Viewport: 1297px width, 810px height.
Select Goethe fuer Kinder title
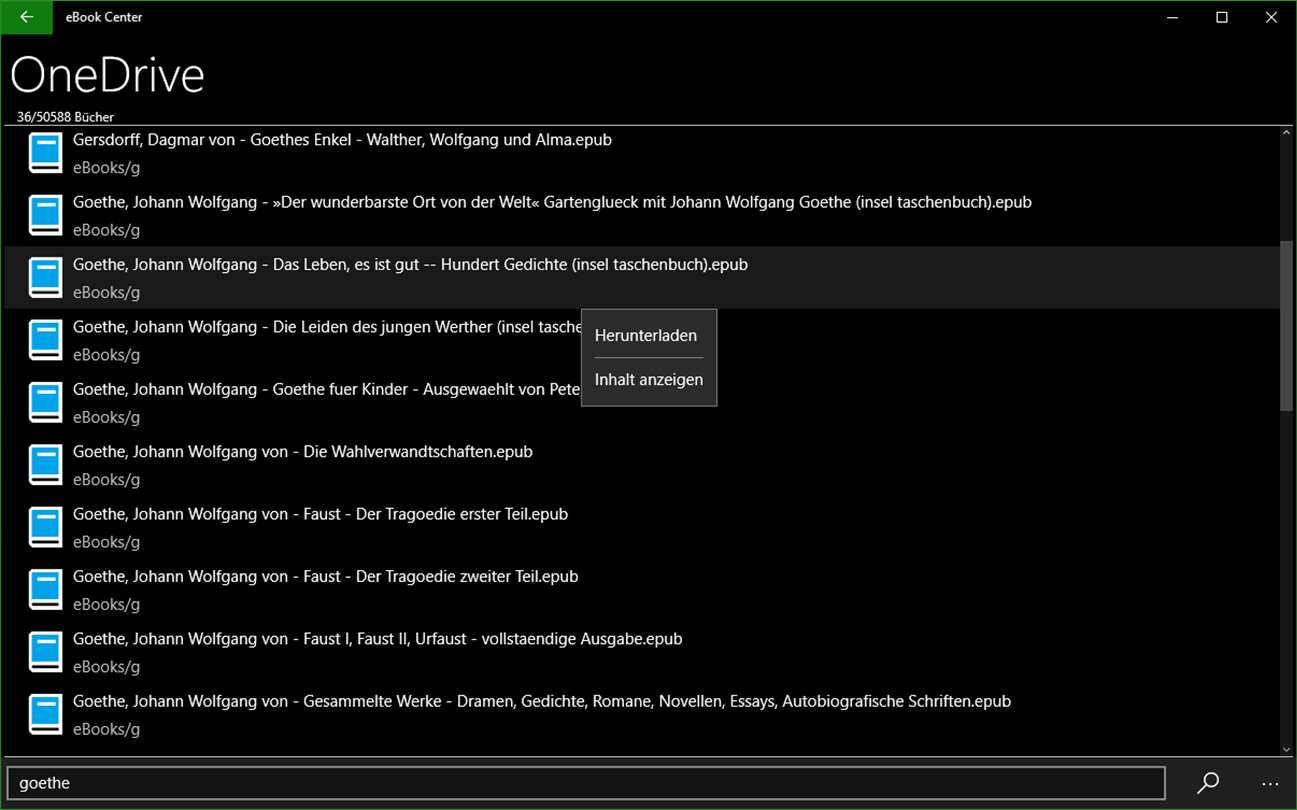[x=327, y=389]
